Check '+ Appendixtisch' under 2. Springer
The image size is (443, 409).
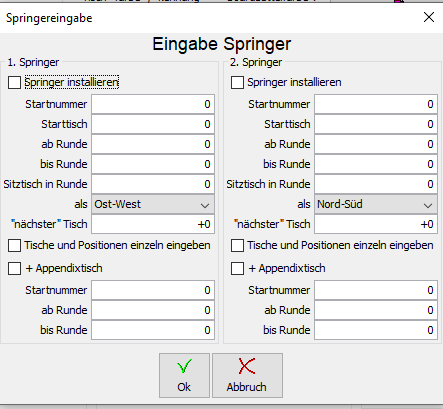click(x=237, y=268)
